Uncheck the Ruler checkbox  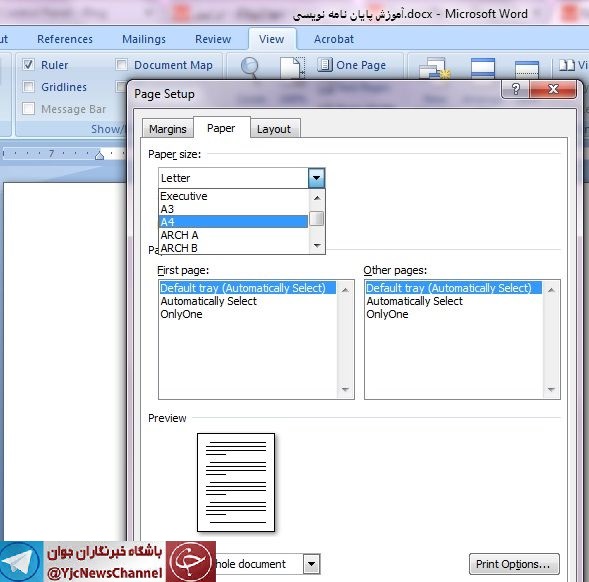[x=28, y=65]
